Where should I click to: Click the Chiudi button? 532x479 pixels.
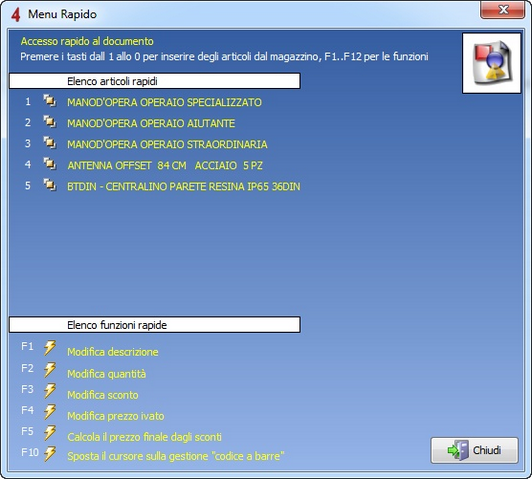pos(474,450)
